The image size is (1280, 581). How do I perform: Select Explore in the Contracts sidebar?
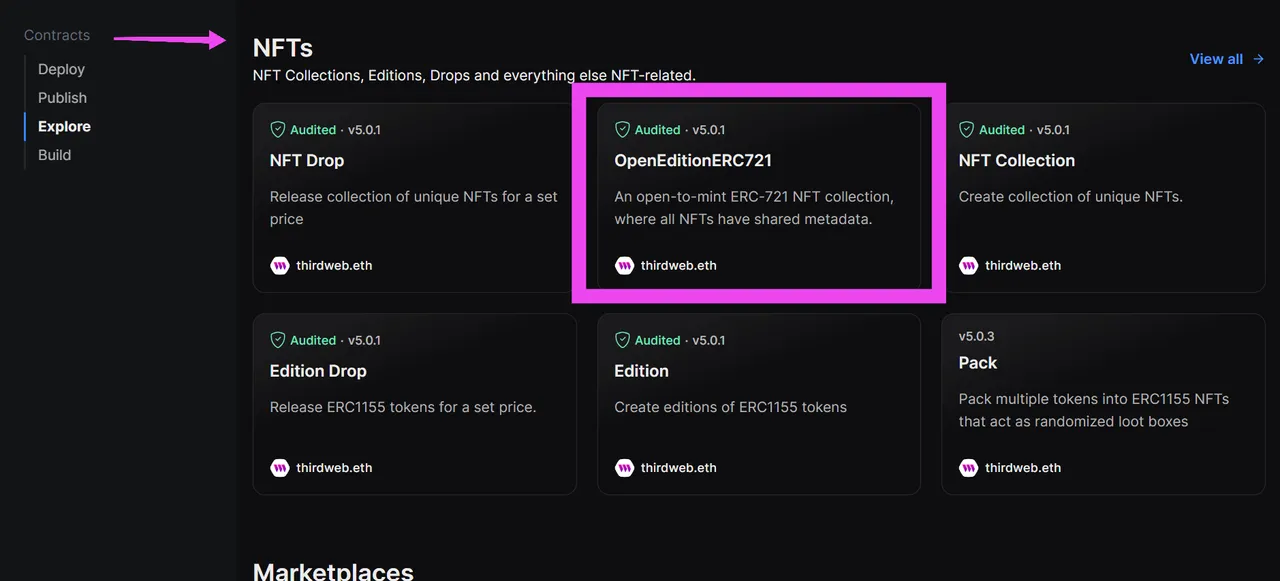tap(64, 126)
